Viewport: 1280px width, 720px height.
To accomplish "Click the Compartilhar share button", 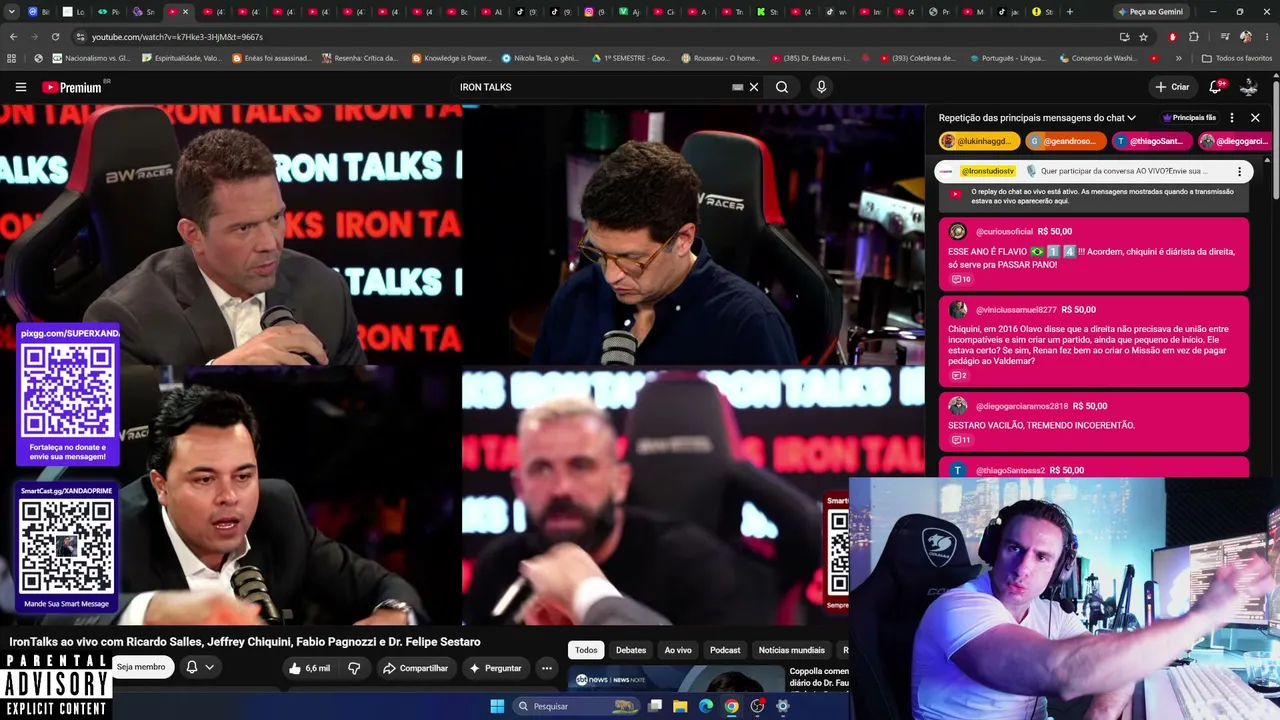I will 415,668.
